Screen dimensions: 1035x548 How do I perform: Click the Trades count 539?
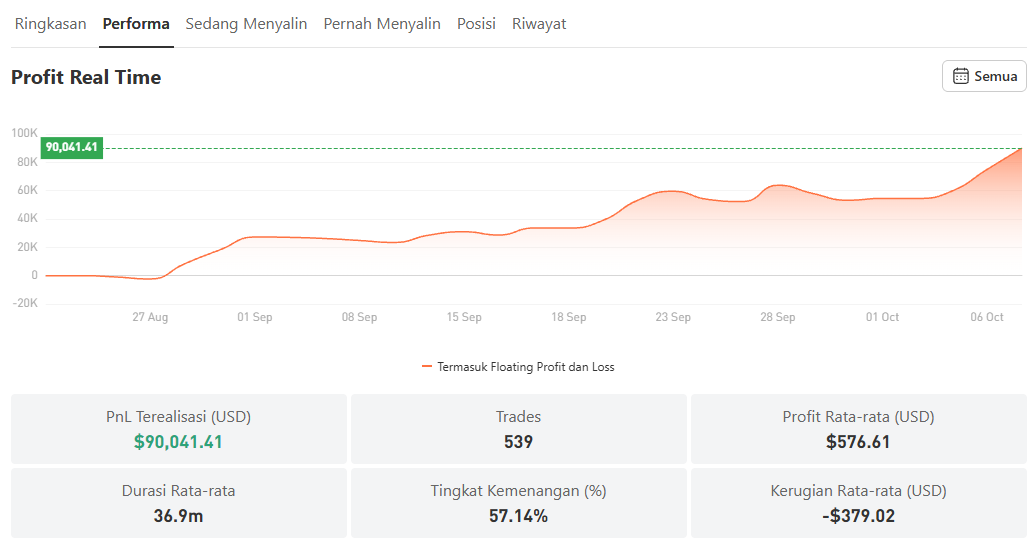(518, 442)
